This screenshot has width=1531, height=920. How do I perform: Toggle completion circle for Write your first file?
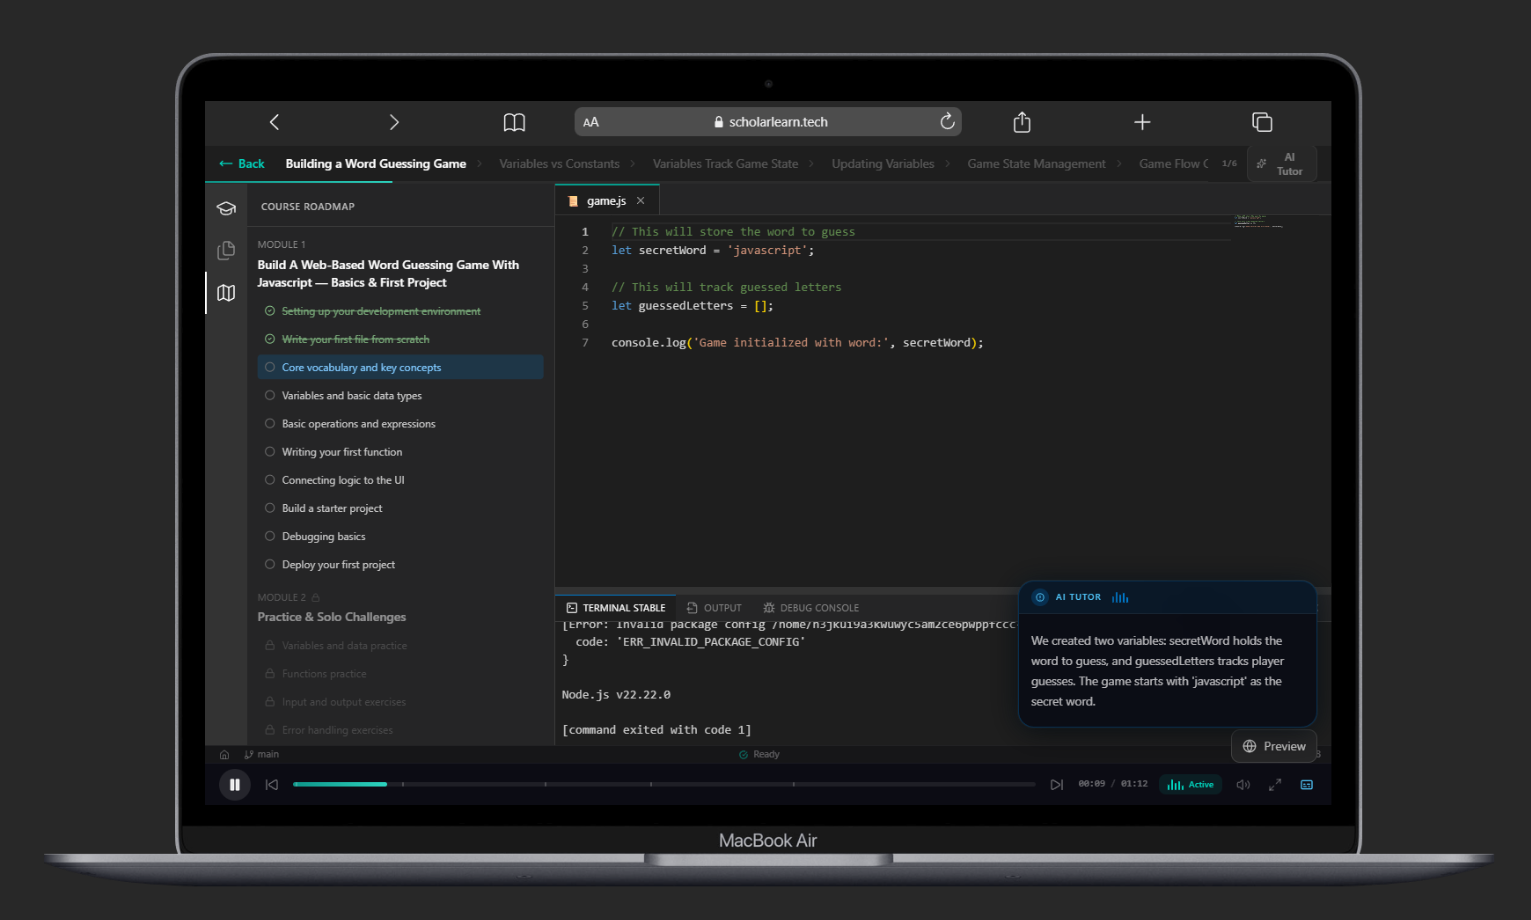click(270, 339)
